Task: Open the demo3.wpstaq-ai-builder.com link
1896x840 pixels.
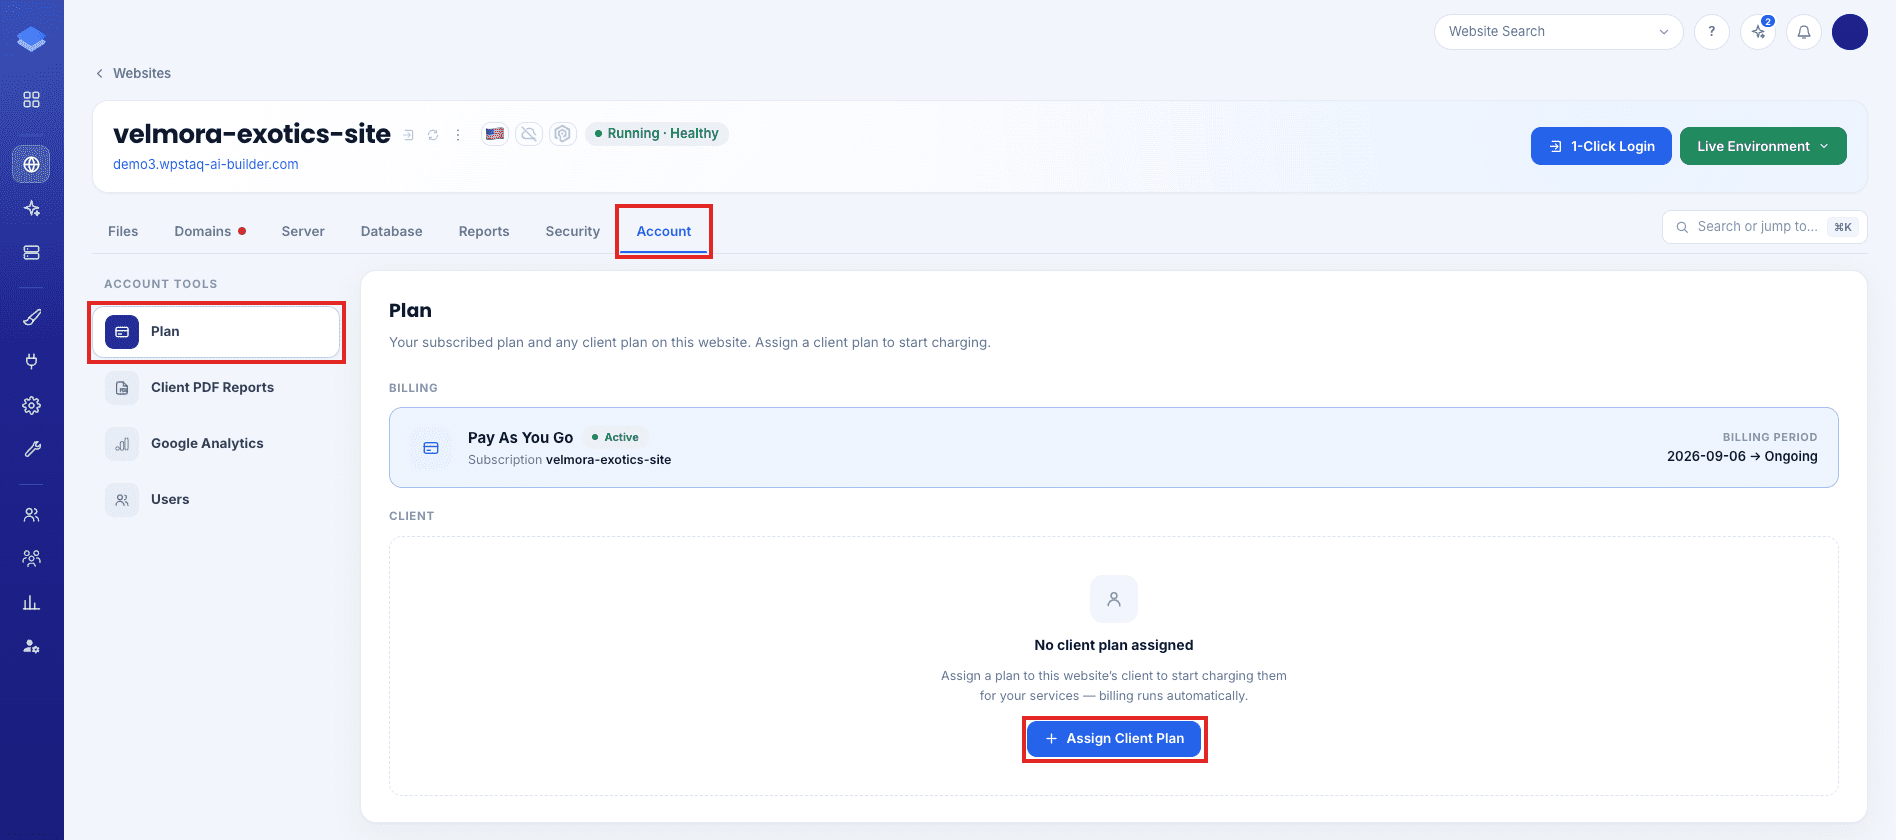Action: click(206, 164)
